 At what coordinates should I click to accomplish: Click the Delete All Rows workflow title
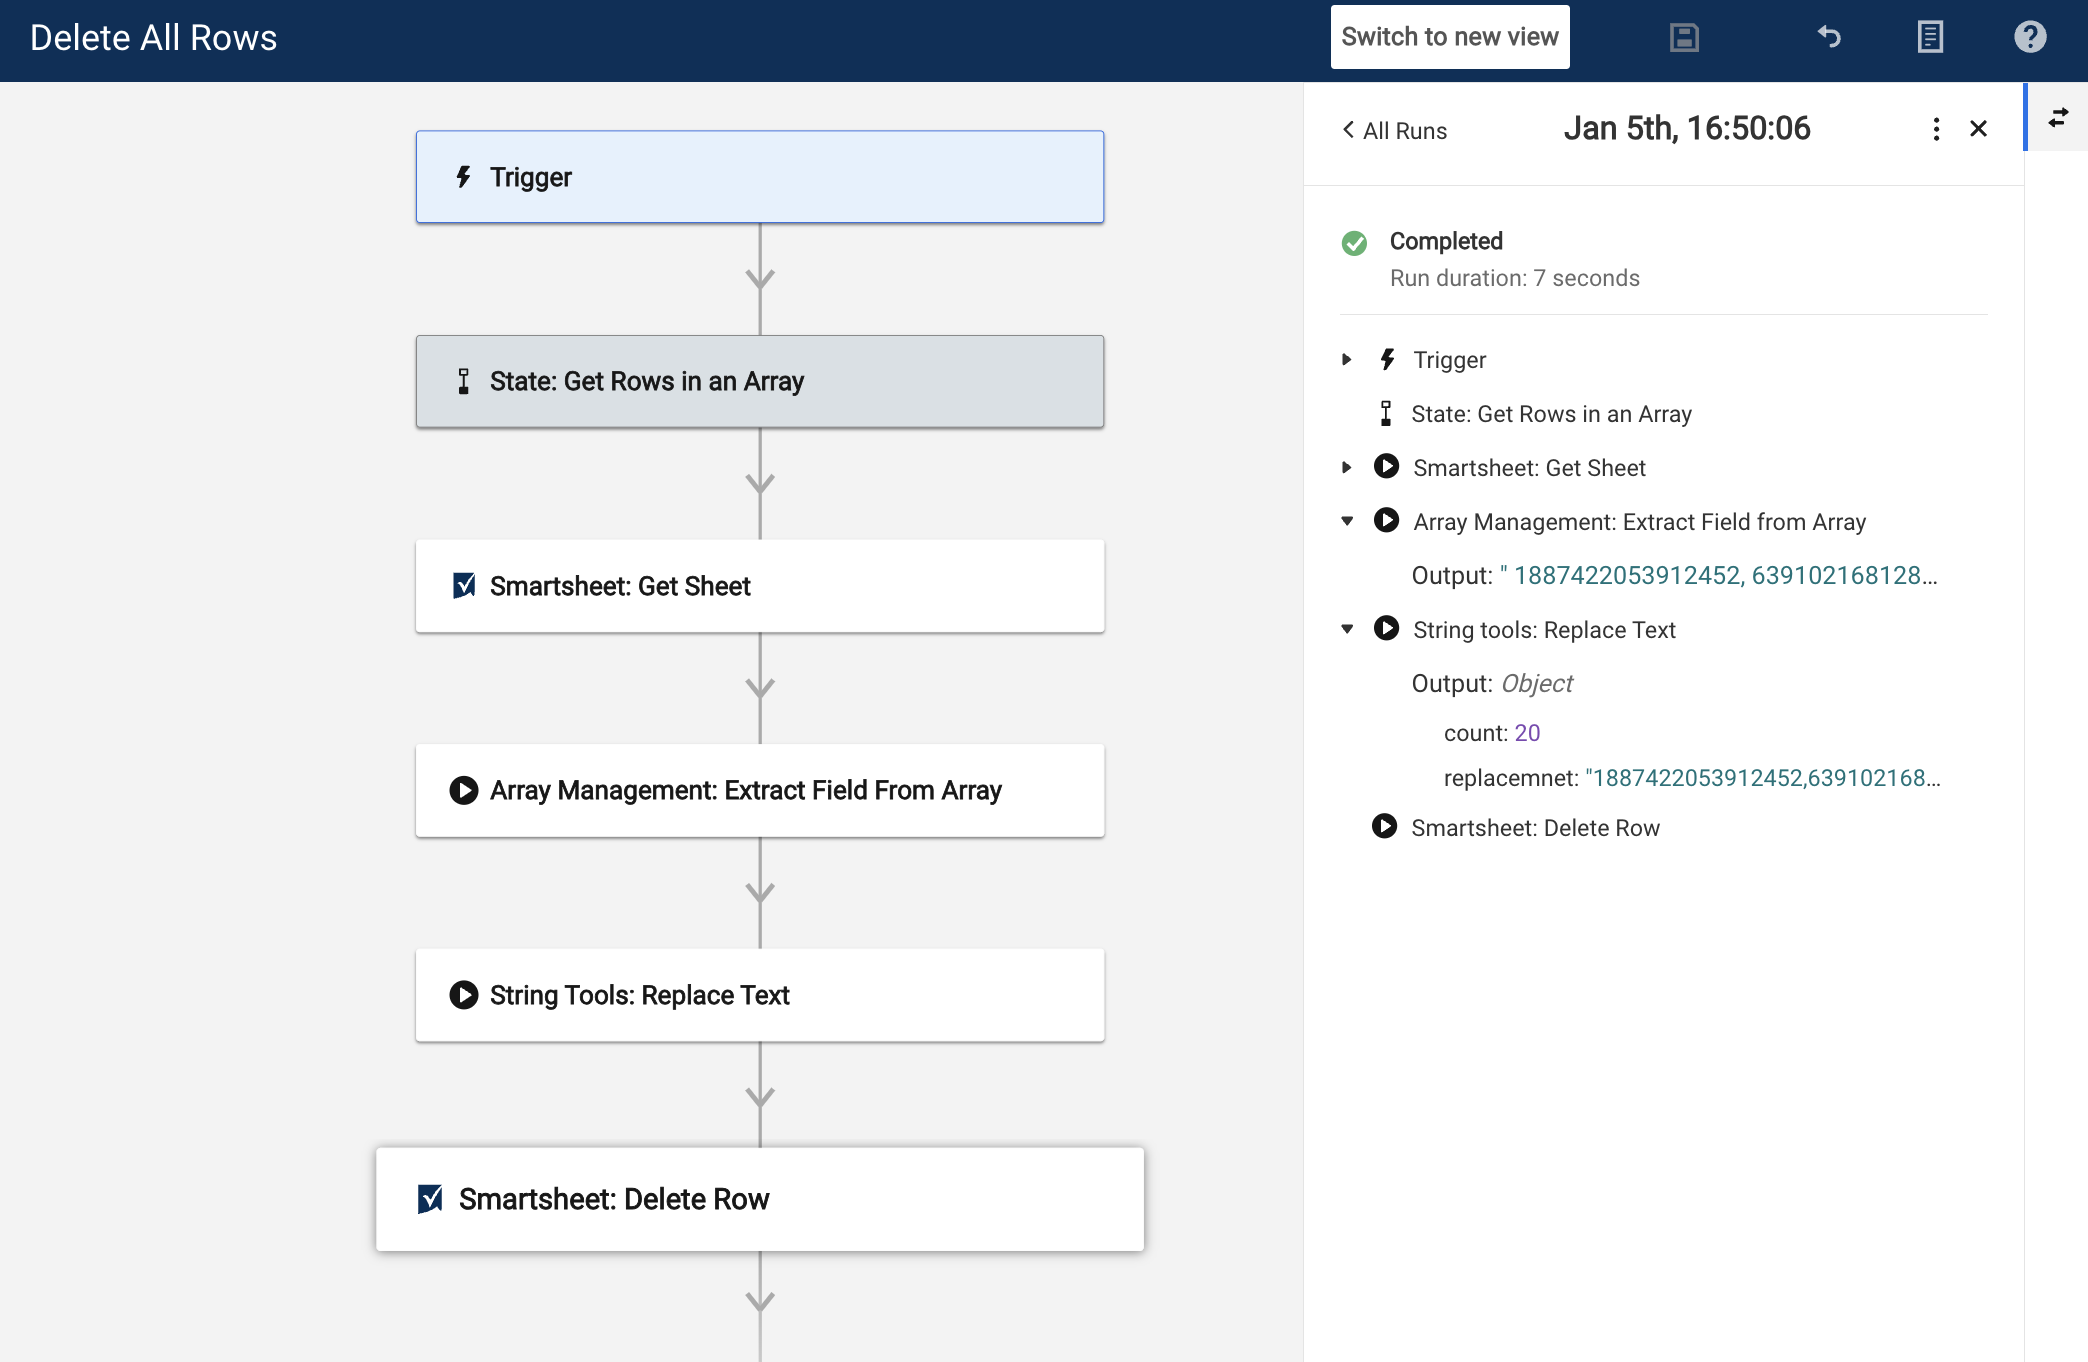(153, 38)
